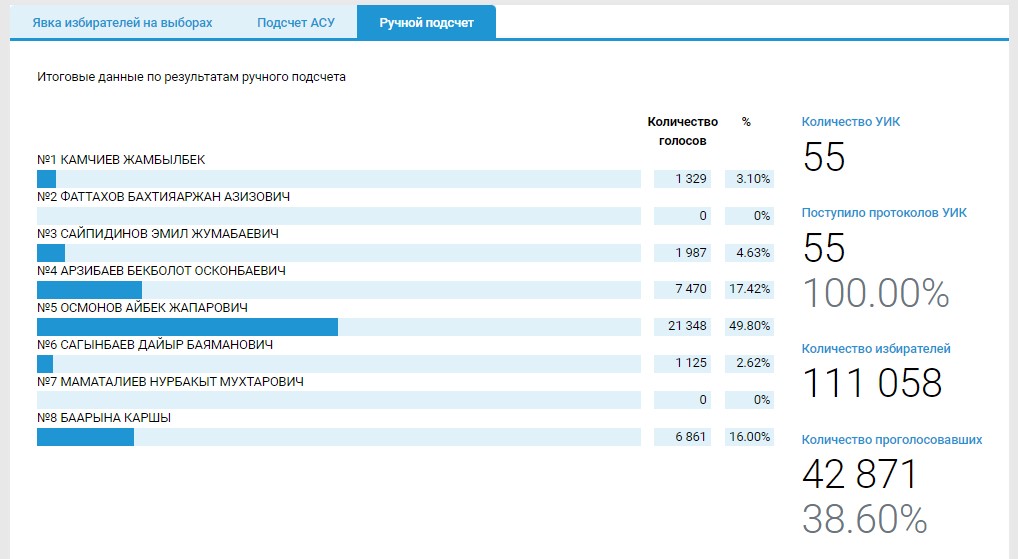Open the Подсчет АСУ tab

(295, 22)
